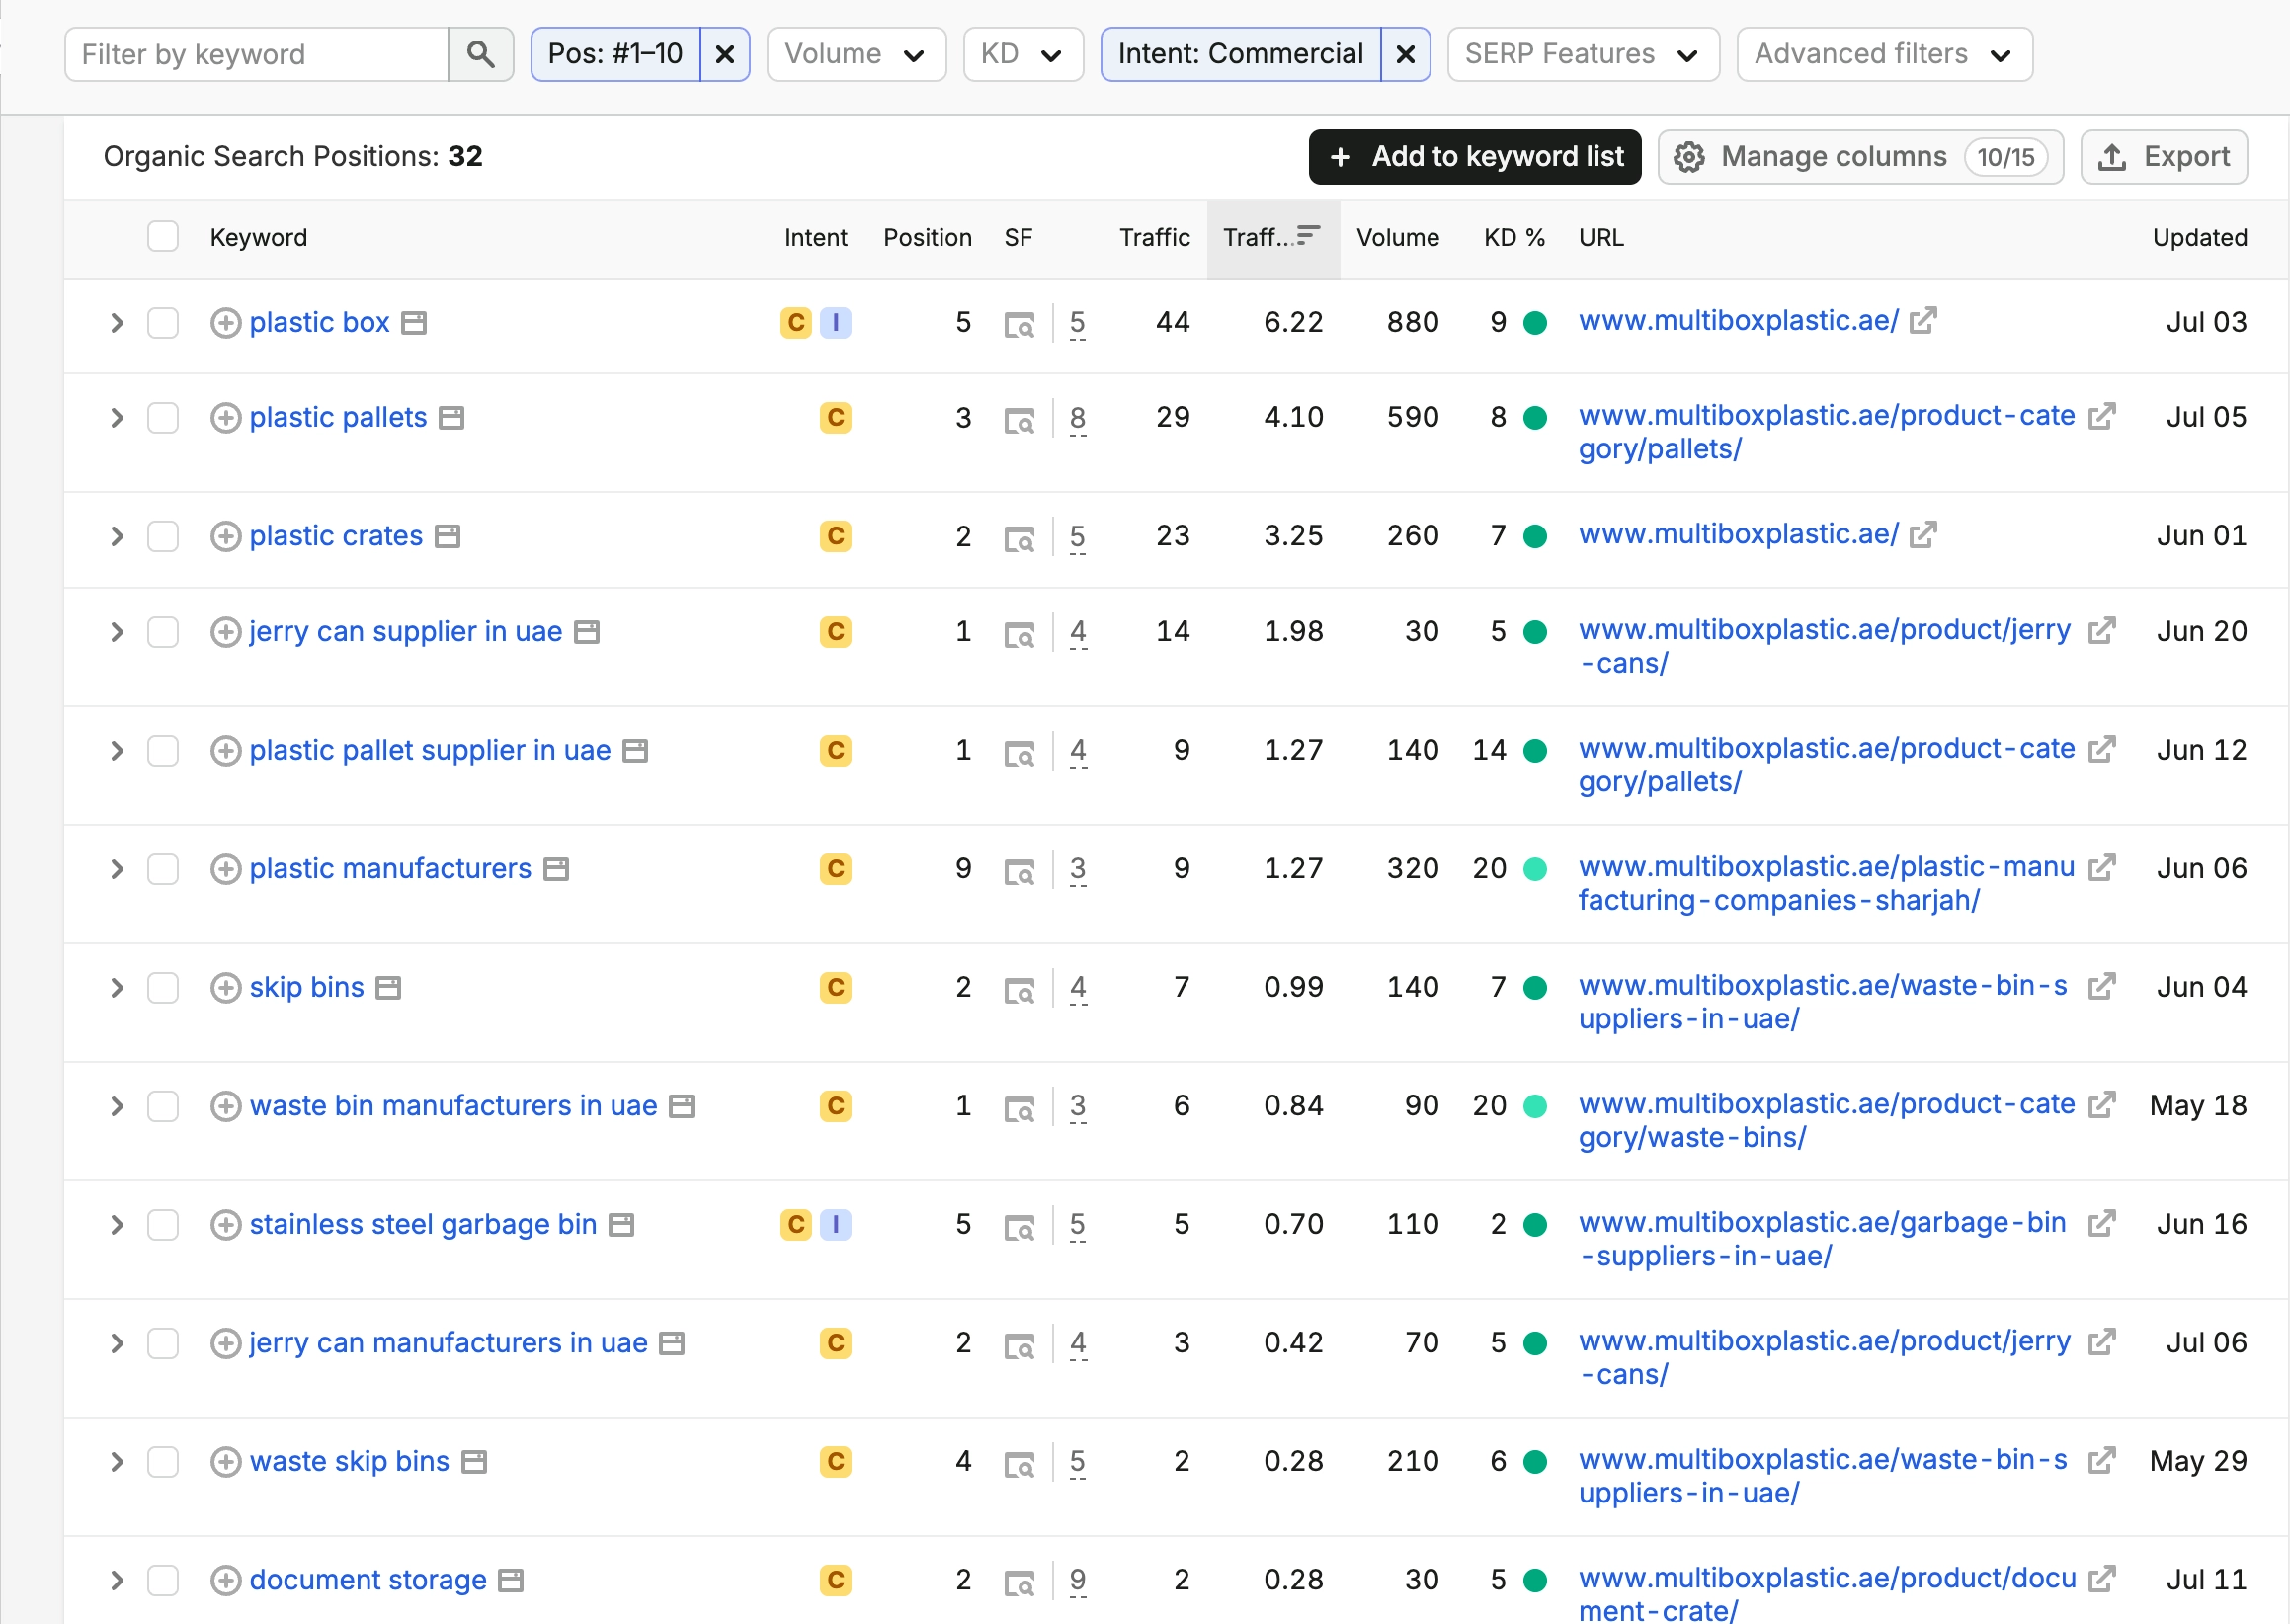The height and width of the screenshot is (1624, 2290).
Task: Sort by Traffic column header
Action: tap(1154, 237)
